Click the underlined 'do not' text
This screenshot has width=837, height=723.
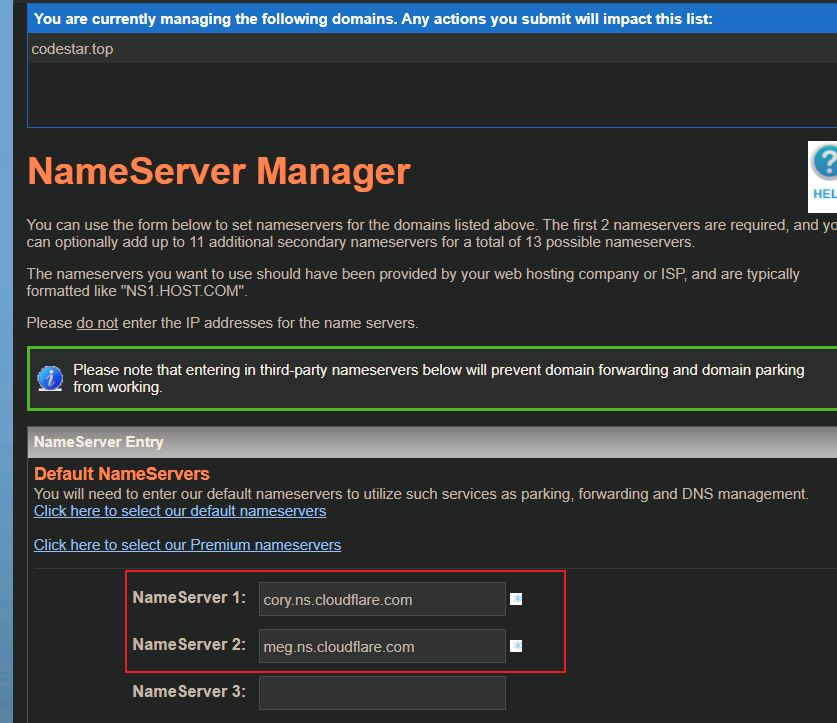(97, 323)
